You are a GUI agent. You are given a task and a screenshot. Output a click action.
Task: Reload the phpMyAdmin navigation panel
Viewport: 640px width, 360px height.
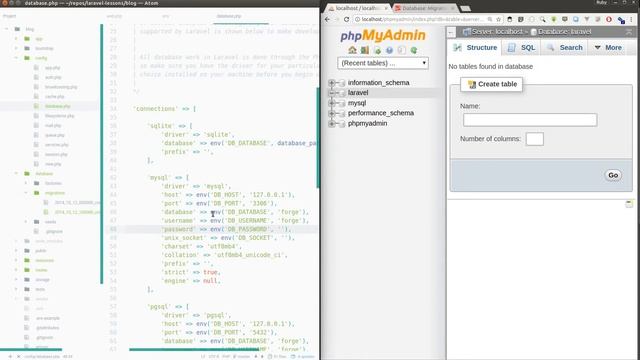click(x=414, y=50)
